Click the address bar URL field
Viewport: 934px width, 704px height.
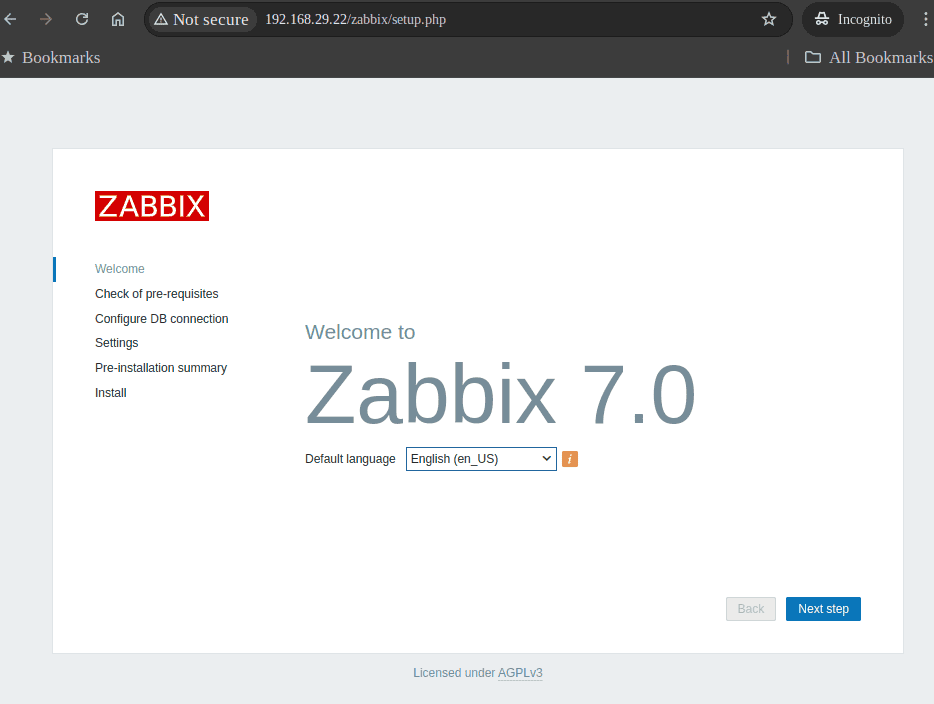pos(500,20)
